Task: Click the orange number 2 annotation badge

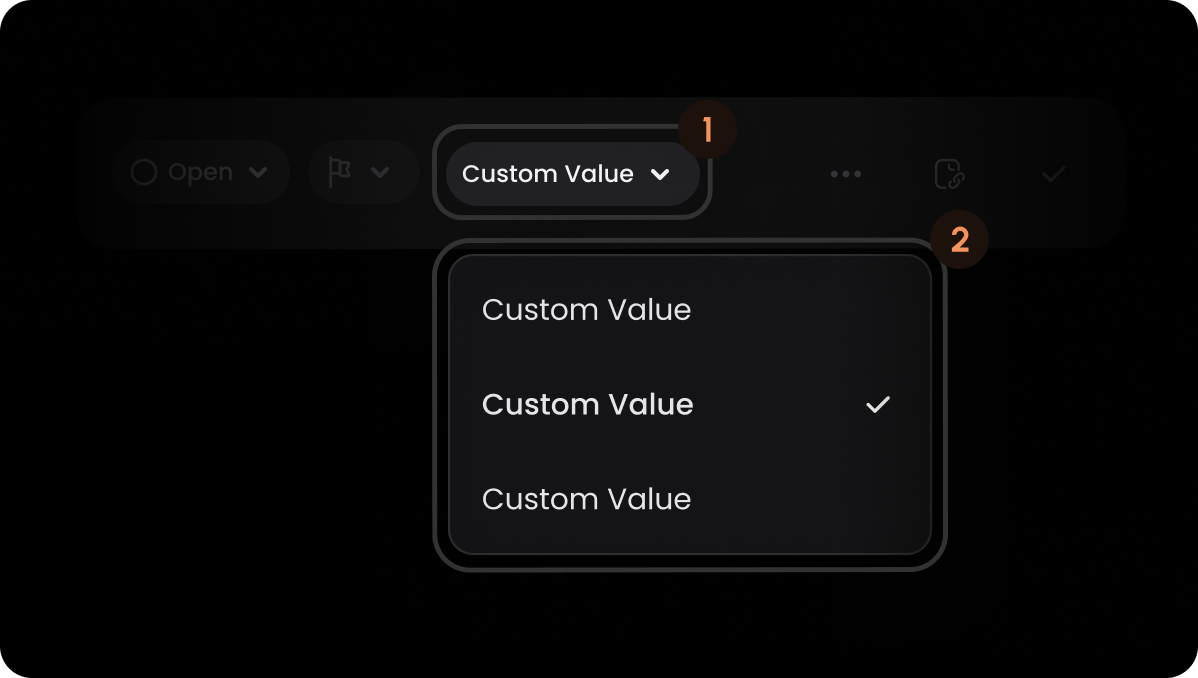Action: tap(960, 240)
